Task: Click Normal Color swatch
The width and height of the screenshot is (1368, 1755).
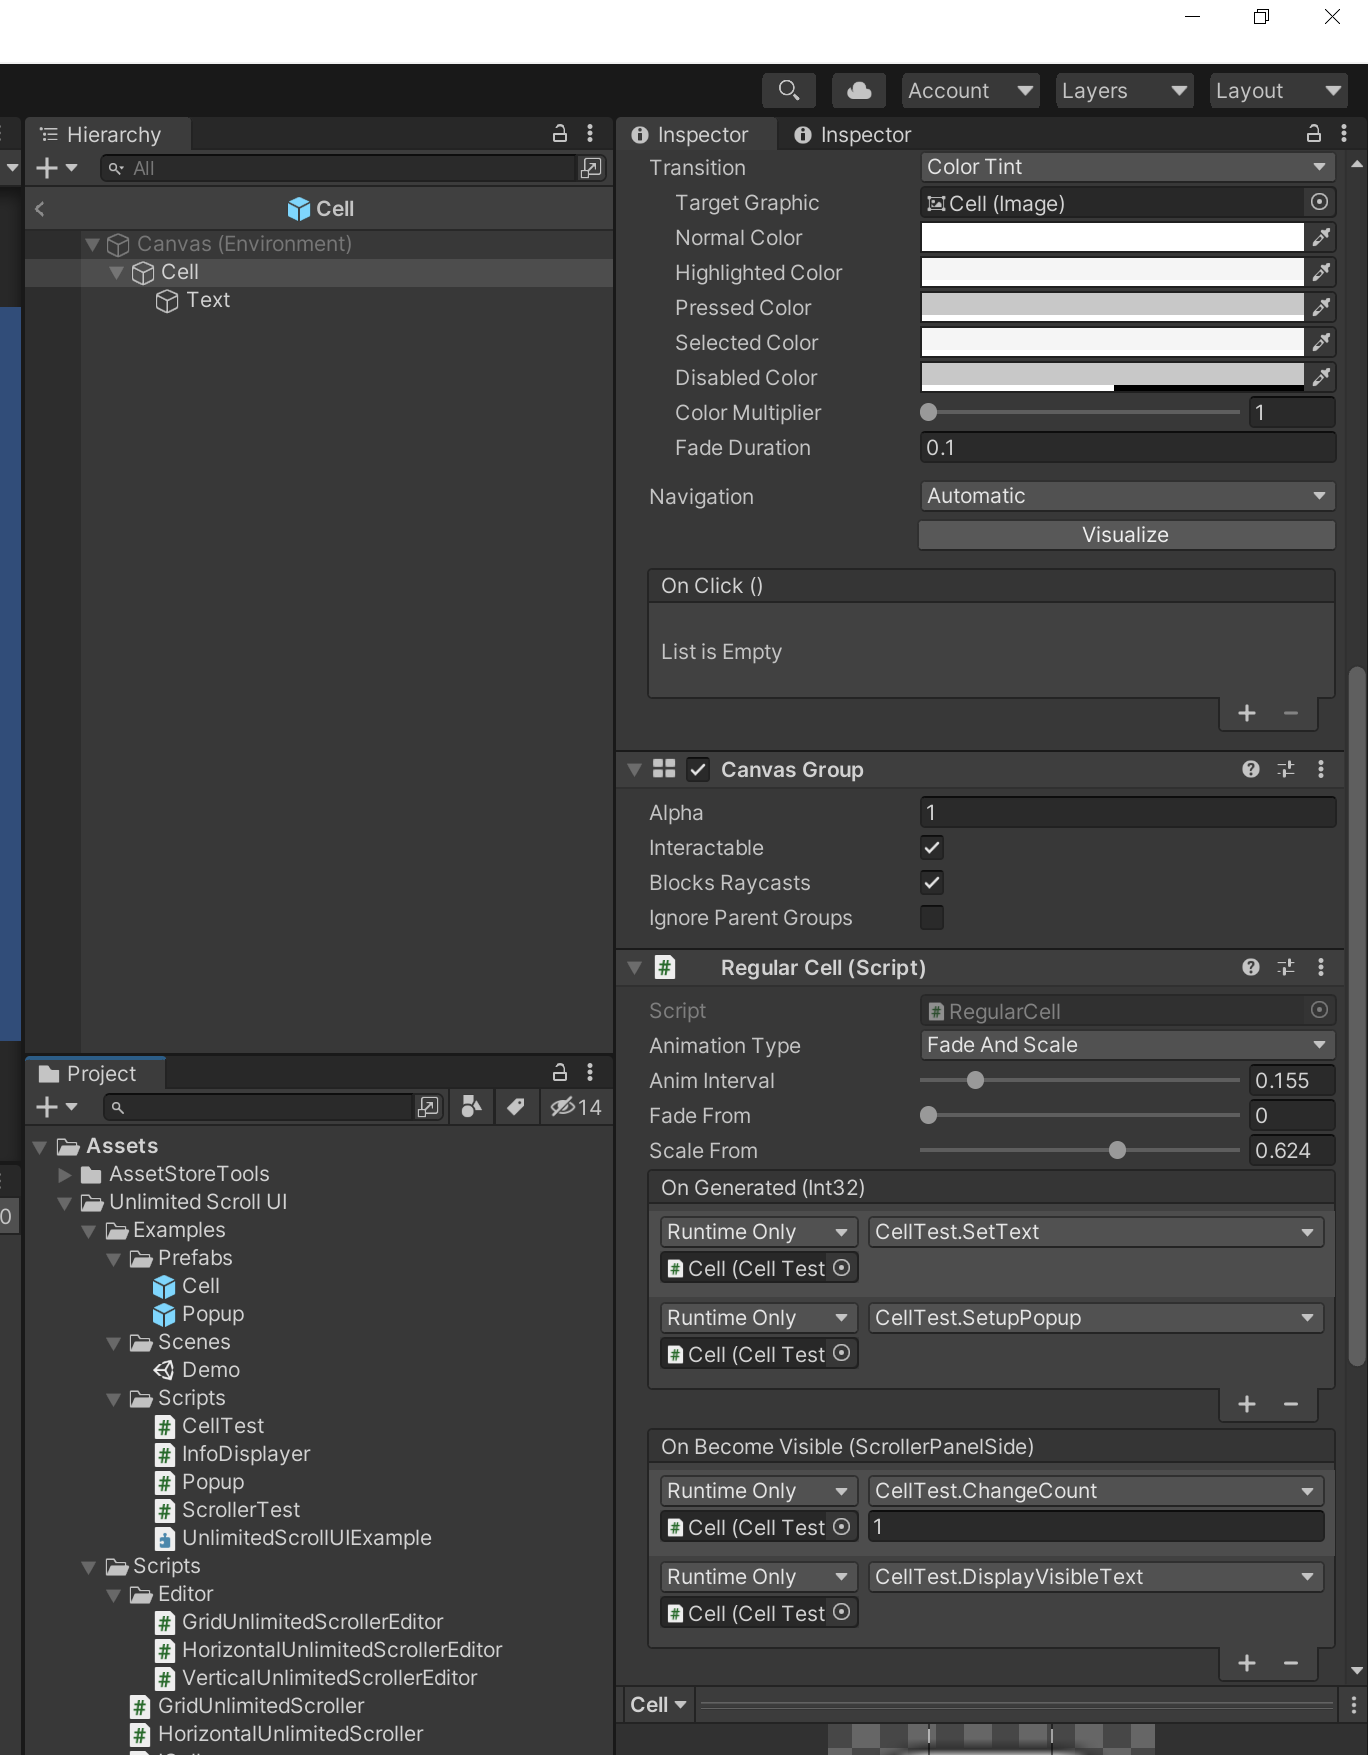Action: click(1112, 238)
